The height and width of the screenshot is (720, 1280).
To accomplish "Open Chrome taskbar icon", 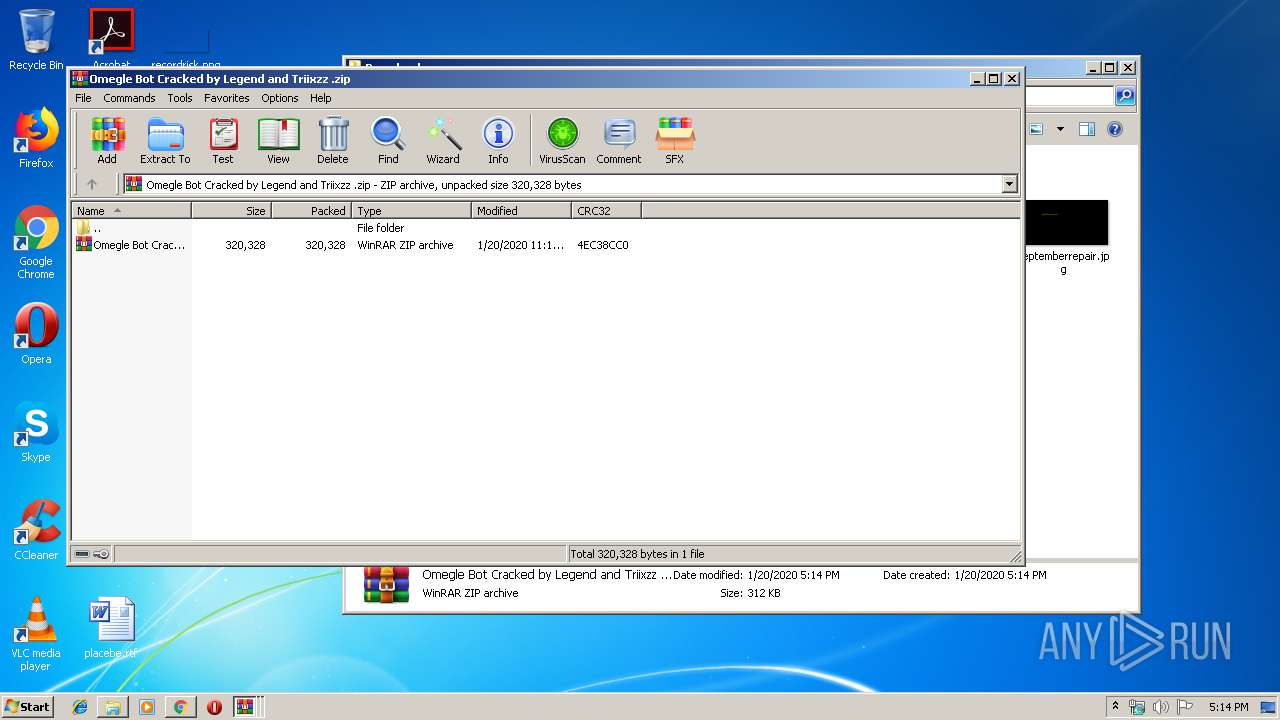I will point(180,707).
